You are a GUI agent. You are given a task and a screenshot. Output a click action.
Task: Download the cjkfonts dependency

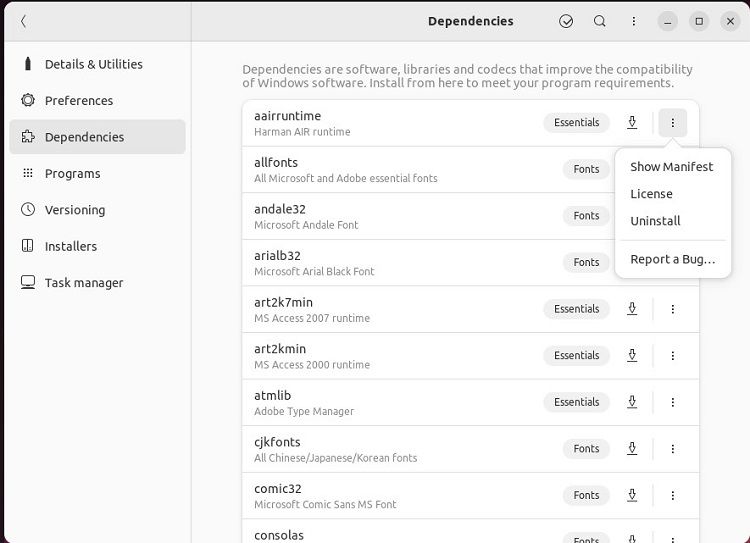coord(632,449)
